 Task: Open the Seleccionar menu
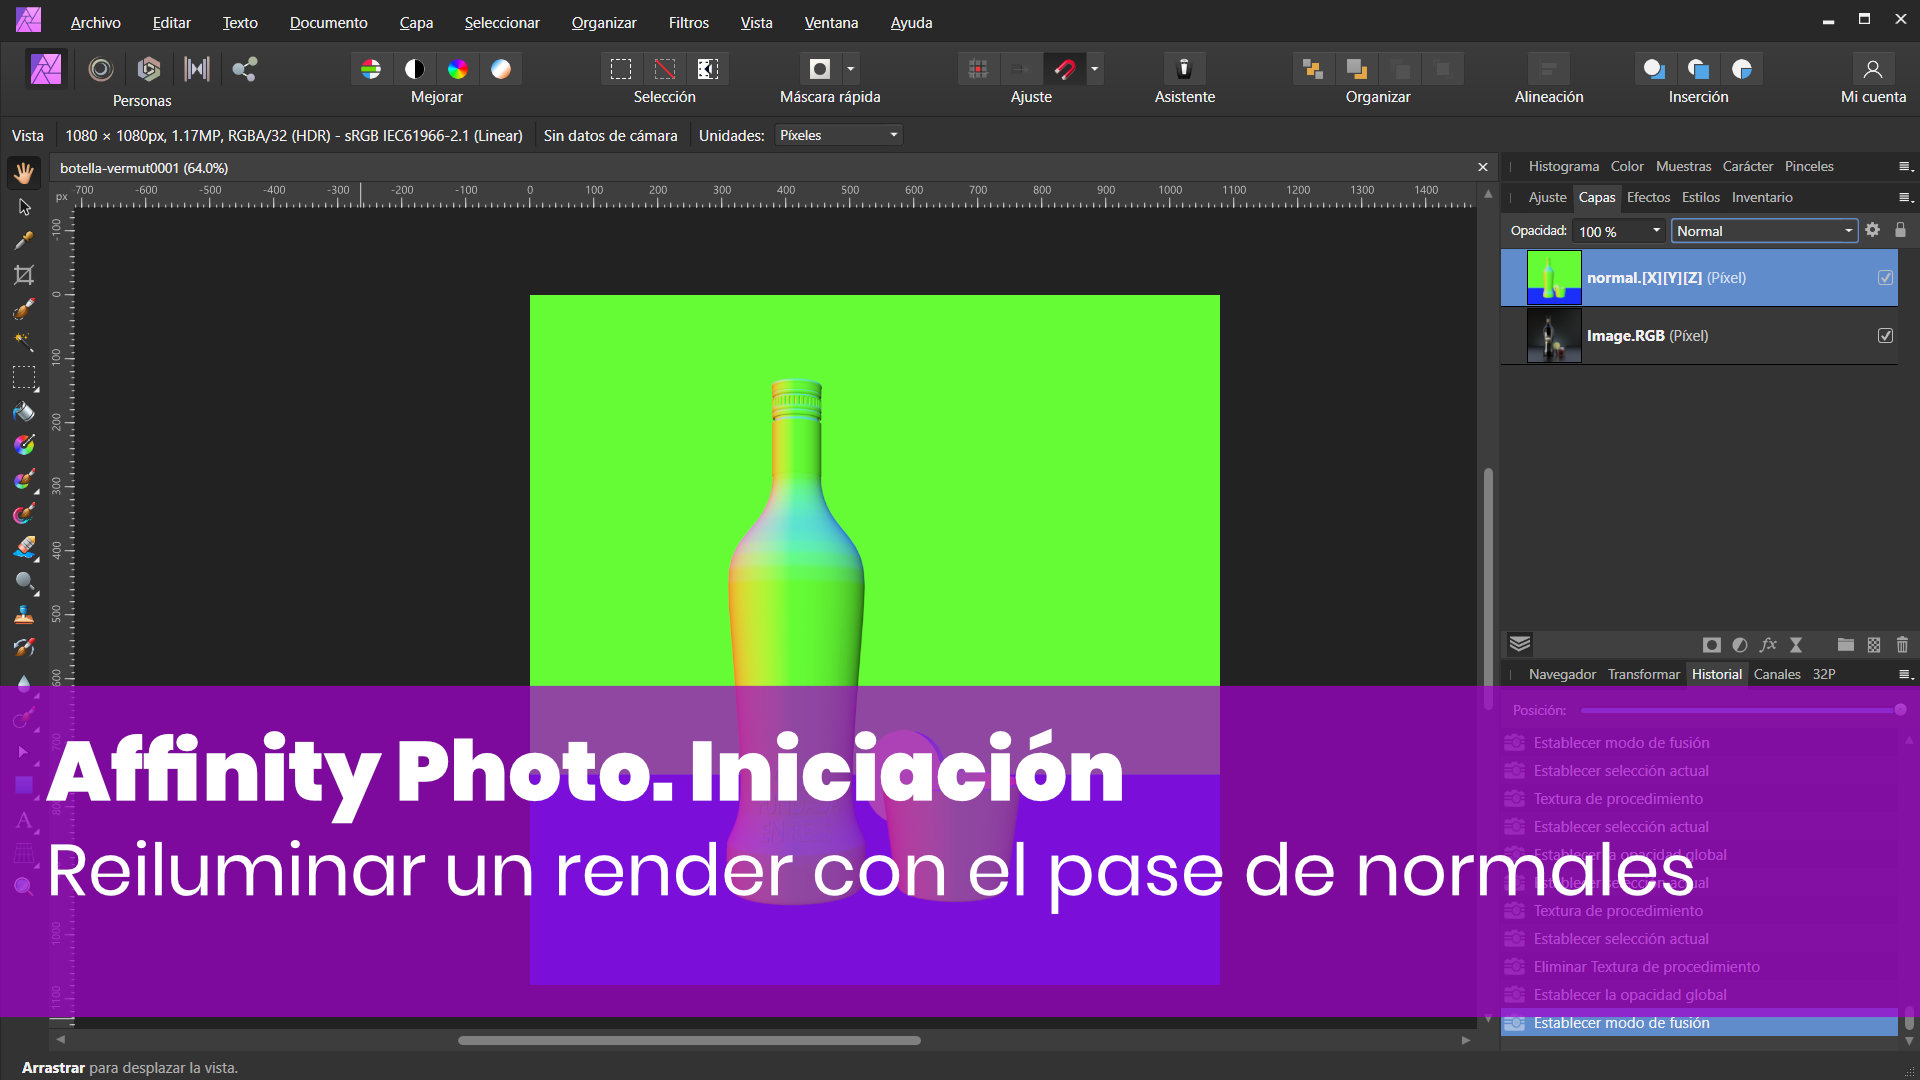[502, 22]
